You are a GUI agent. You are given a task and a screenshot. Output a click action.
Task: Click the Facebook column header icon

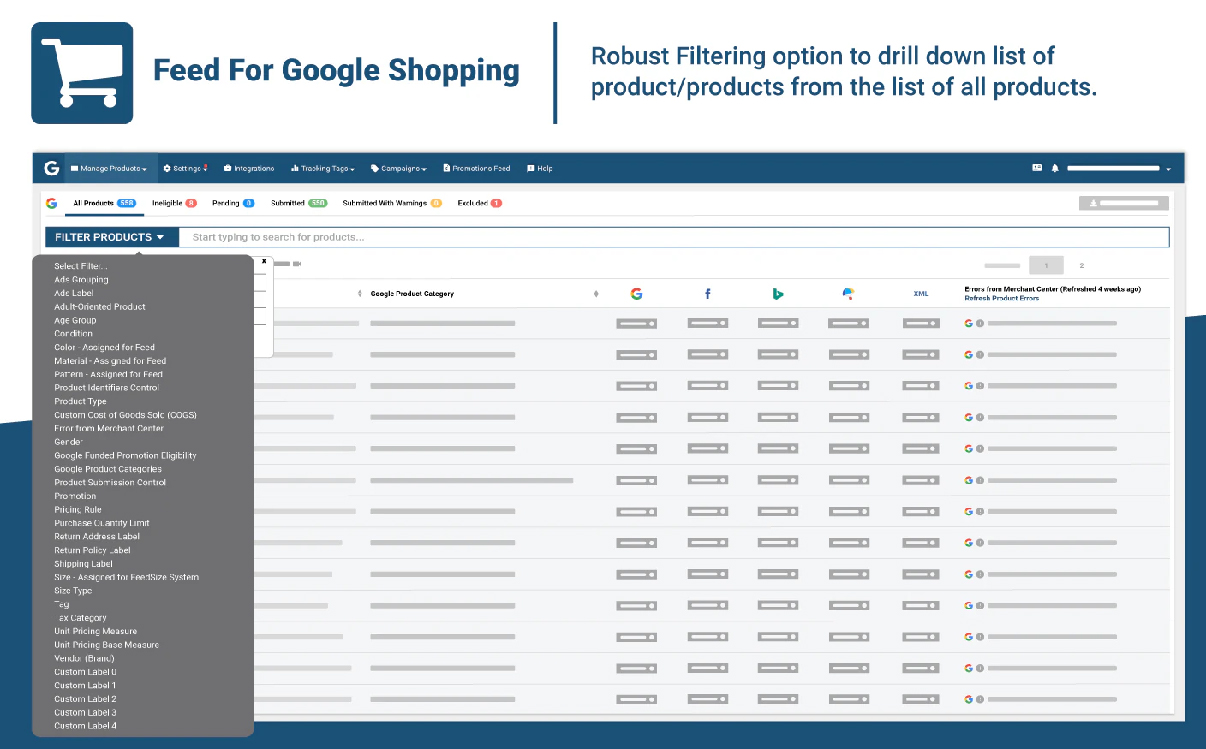tap(708, 294)
